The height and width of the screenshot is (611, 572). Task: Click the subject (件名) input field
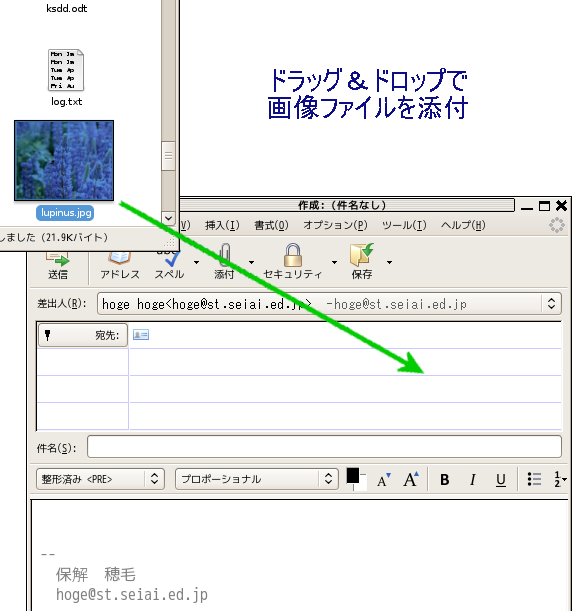coord(324,447)
